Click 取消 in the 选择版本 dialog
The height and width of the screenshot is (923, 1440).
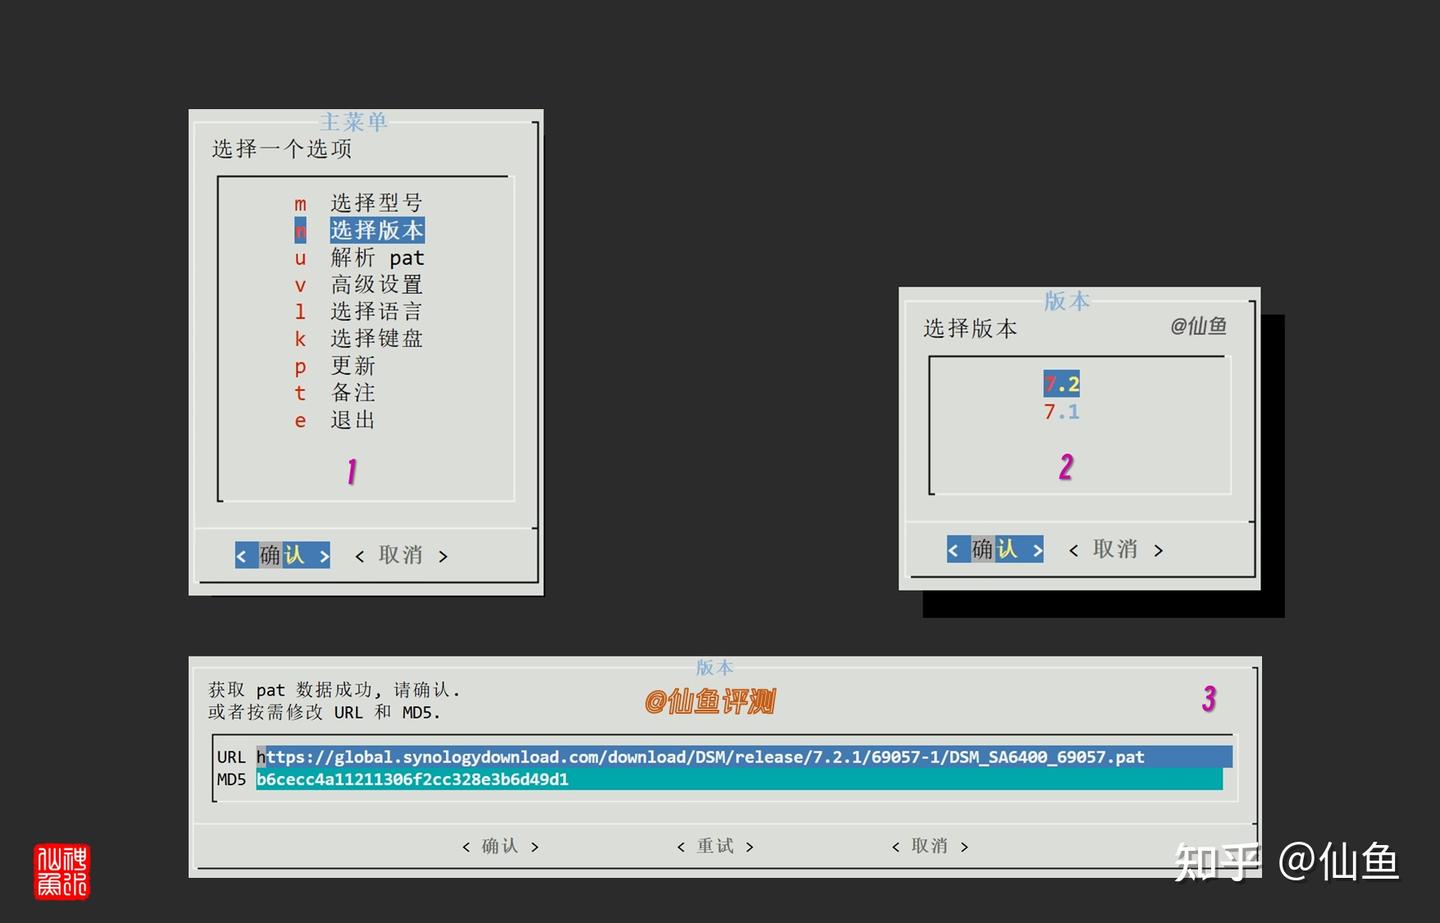click(x=1115, y=549)
